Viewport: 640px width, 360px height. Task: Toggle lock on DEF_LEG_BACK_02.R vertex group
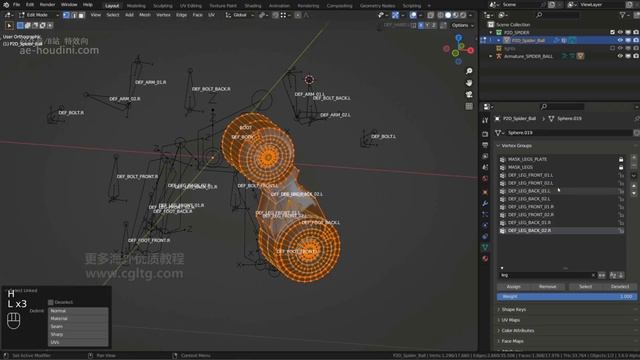(x=621, y=231)
